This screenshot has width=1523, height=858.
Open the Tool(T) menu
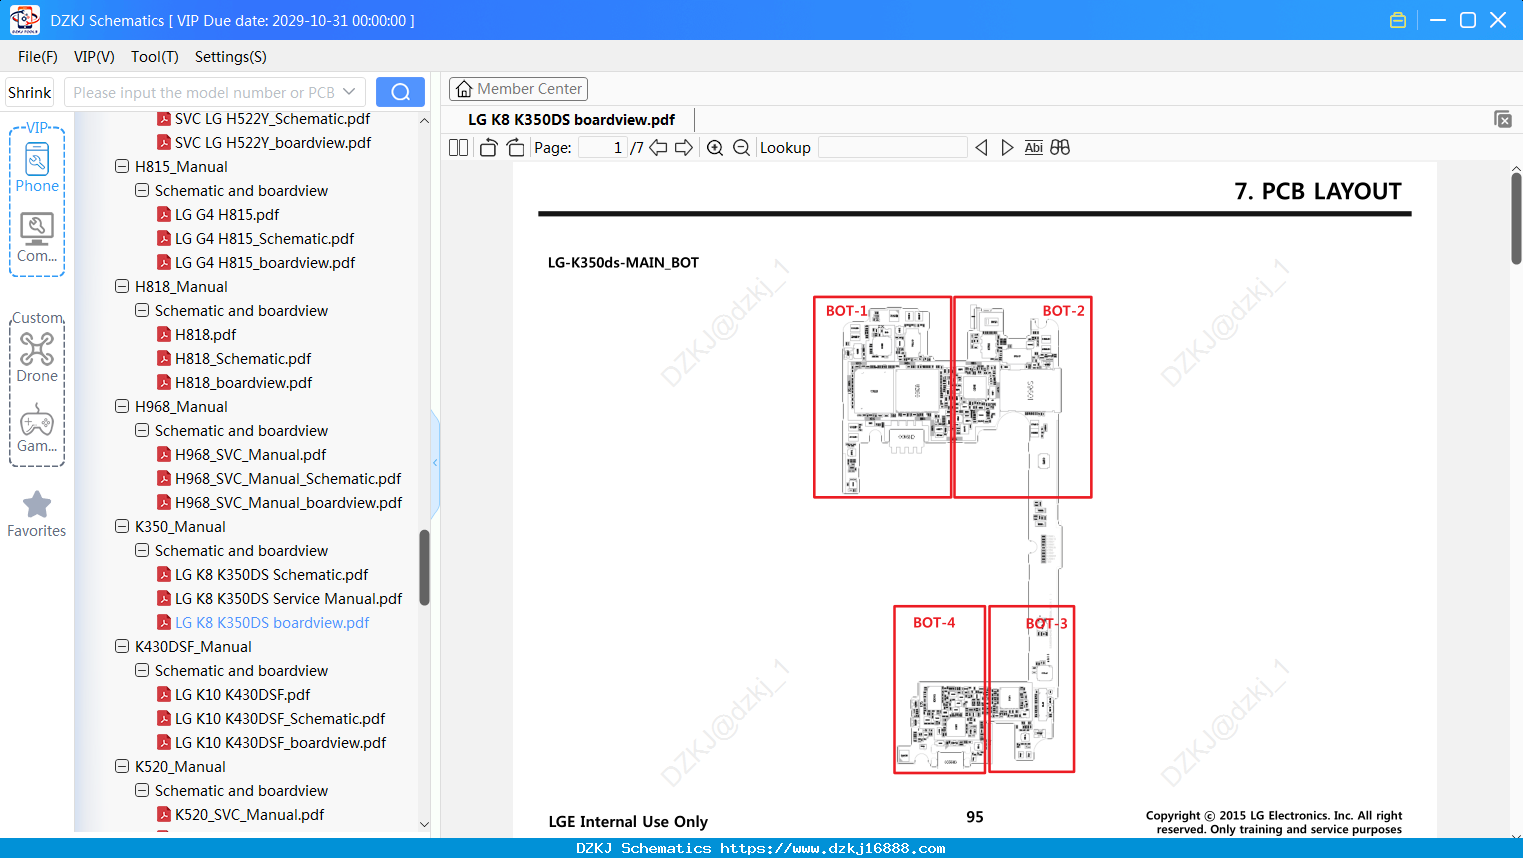pos(155,57)
